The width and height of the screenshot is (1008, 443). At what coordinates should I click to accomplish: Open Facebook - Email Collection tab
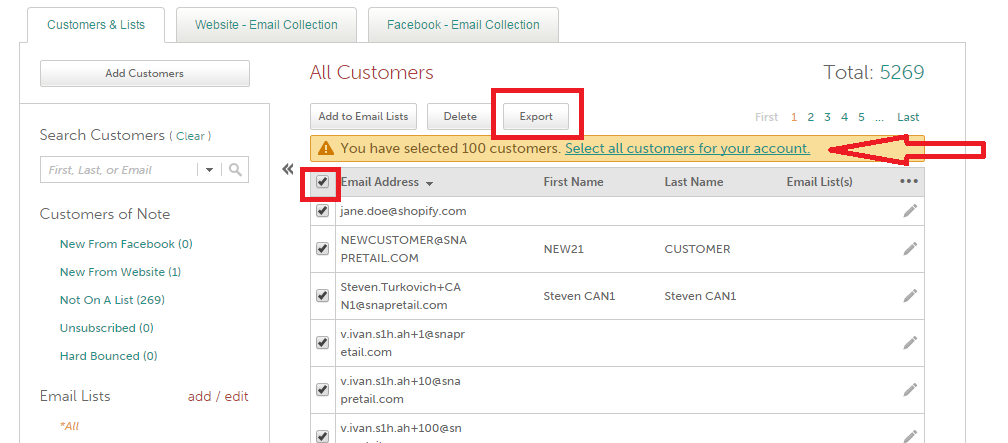pyautogui.click(x=463, y=25)
